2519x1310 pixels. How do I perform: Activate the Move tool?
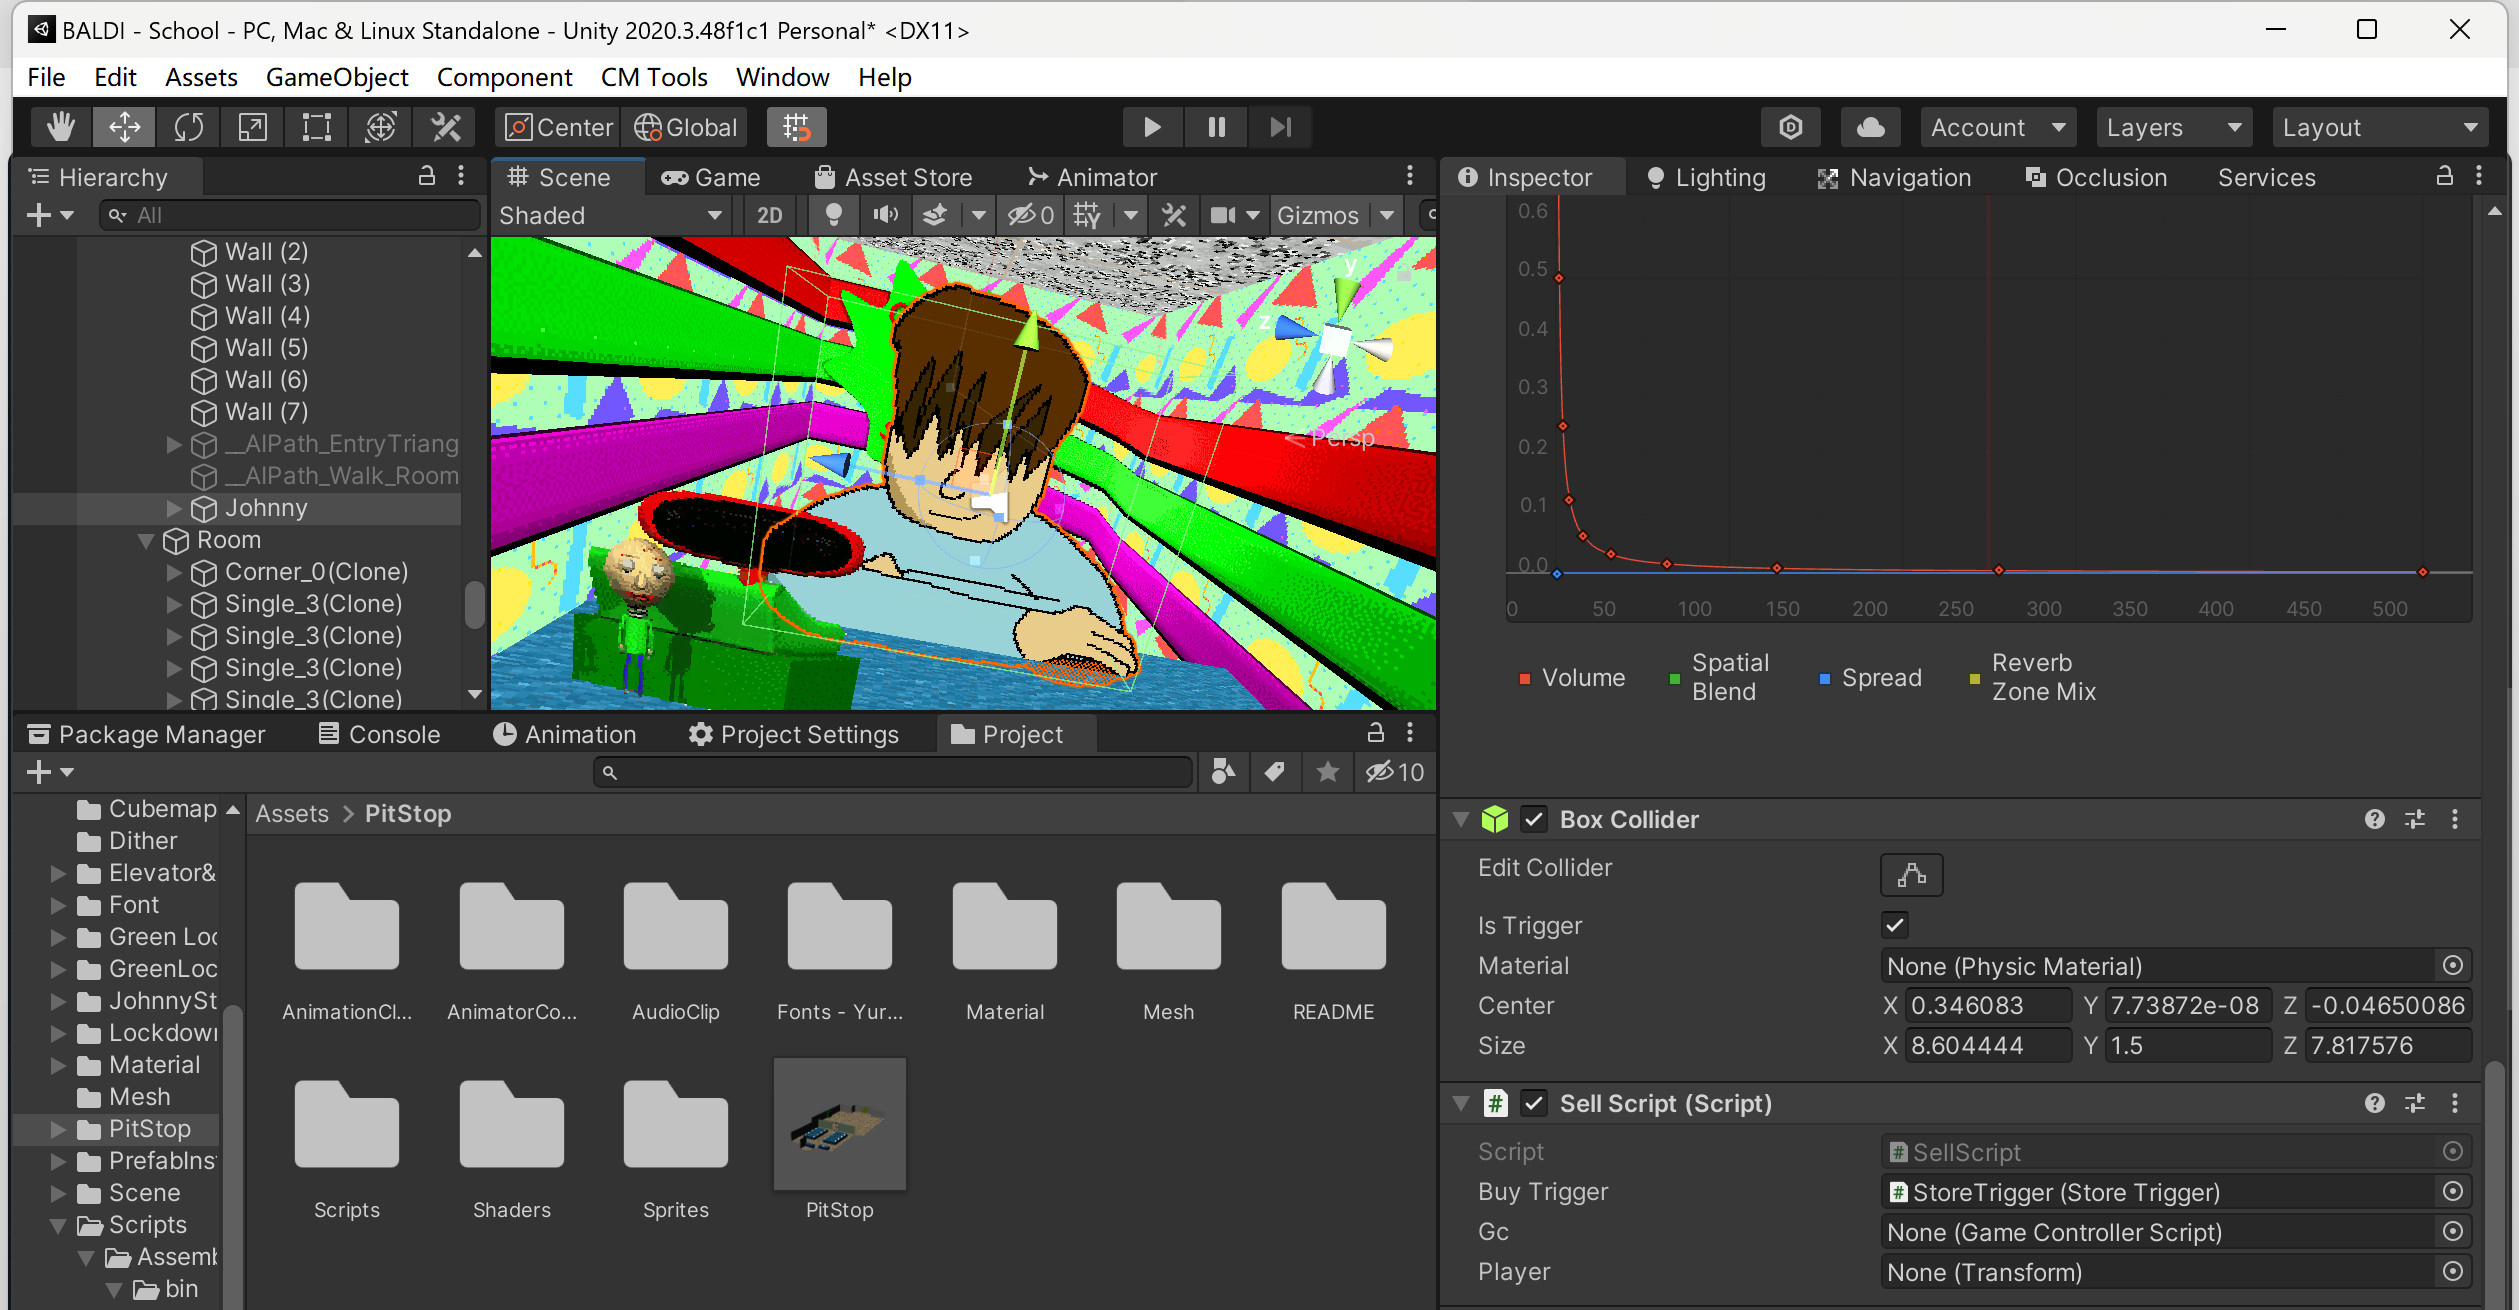[x=123, y=127]
